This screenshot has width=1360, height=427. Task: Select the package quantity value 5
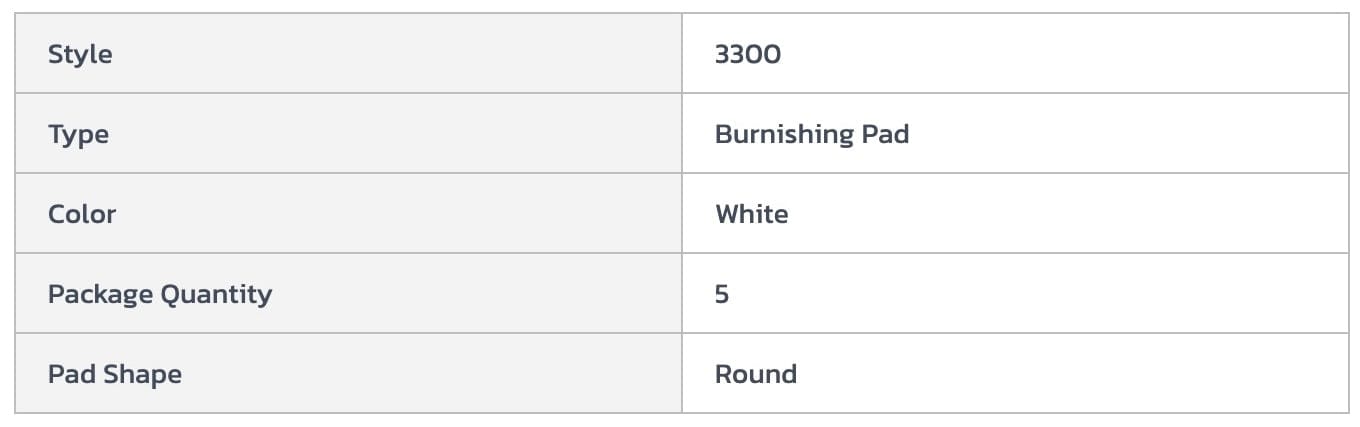click(x=722, y=294)
